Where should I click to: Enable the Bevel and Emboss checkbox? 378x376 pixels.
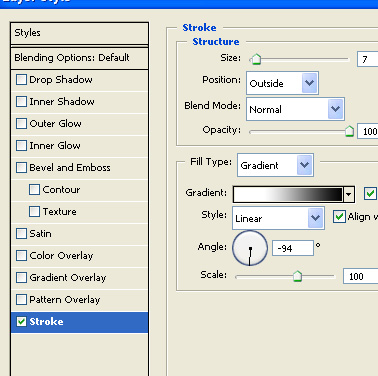pos(21,168)
